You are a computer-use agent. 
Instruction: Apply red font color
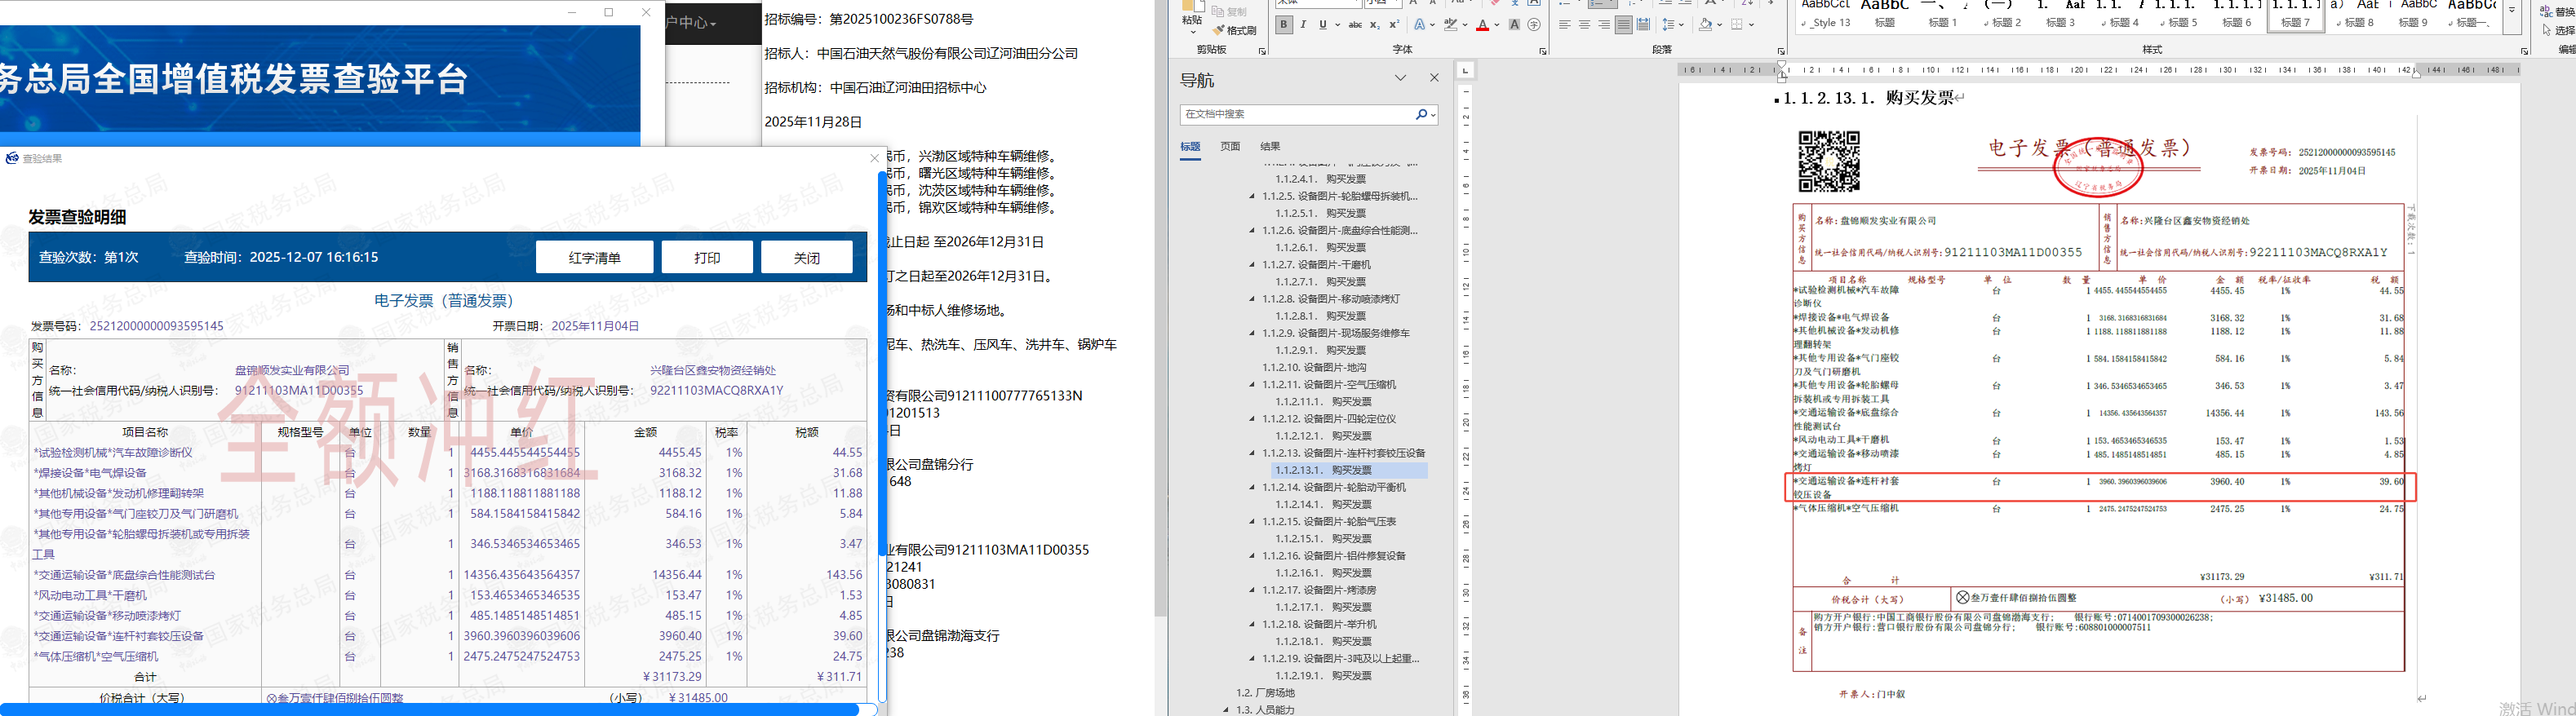point(1482,25)
